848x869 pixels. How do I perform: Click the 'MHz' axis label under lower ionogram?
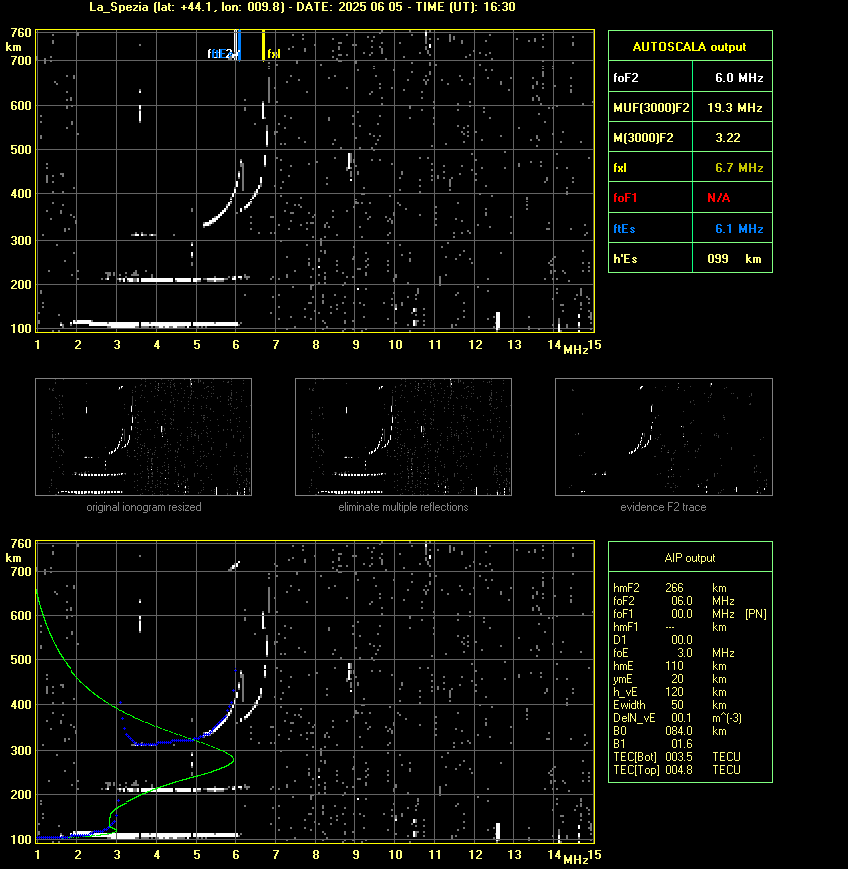(x=575, y=860)
